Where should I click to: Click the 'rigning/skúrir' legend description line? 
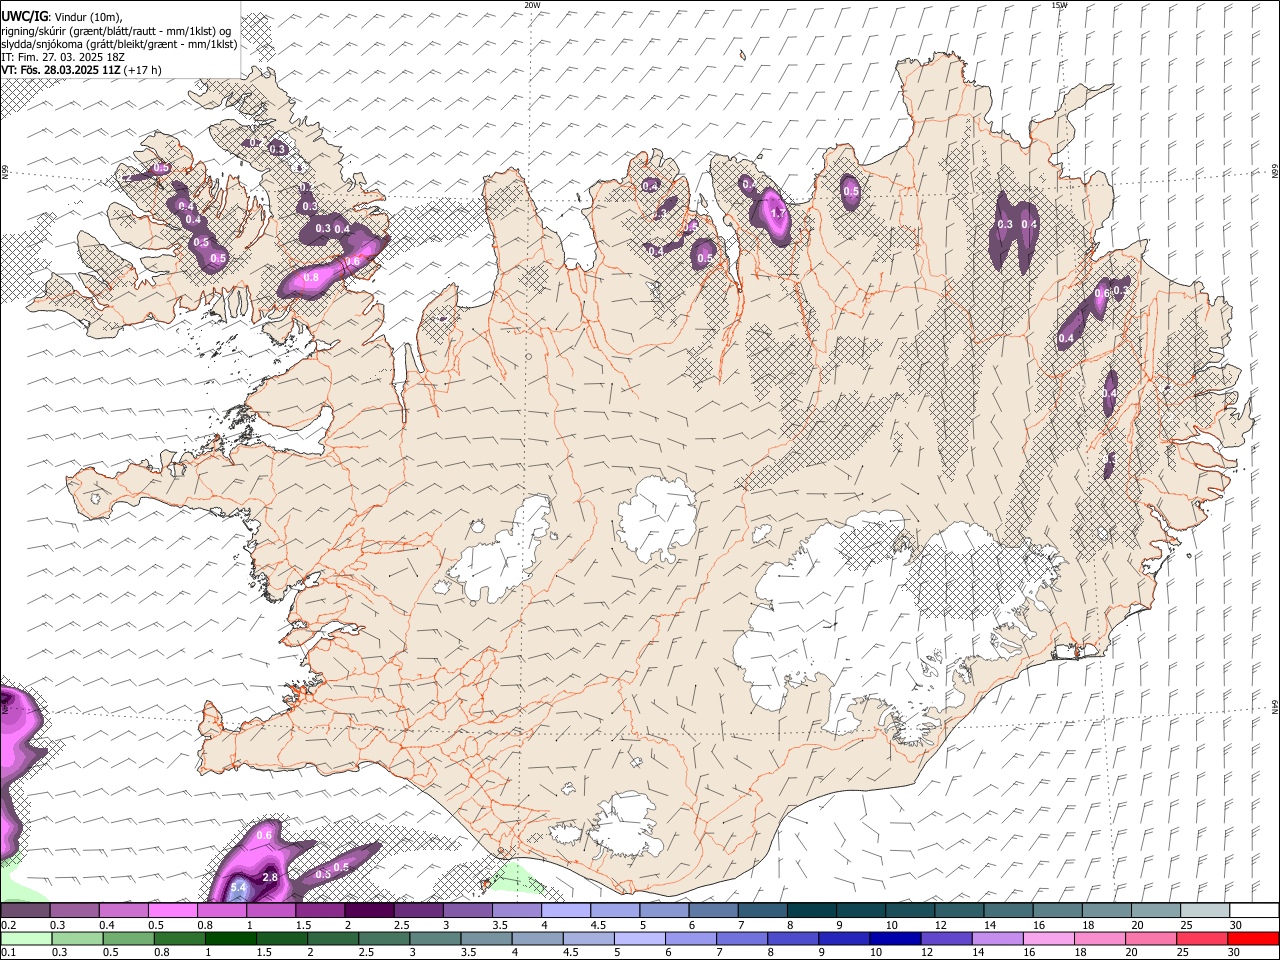pos(117,30)
